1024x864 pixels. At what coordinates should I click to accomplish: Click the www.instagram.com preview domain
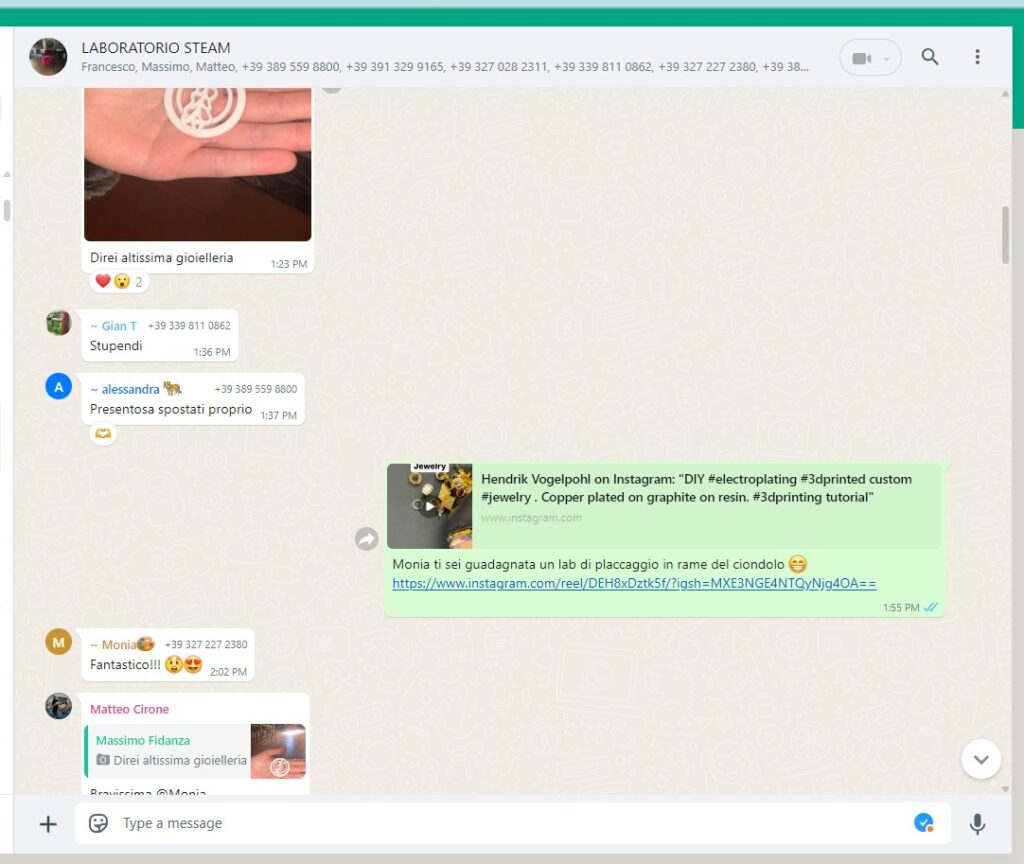[532, 518]
